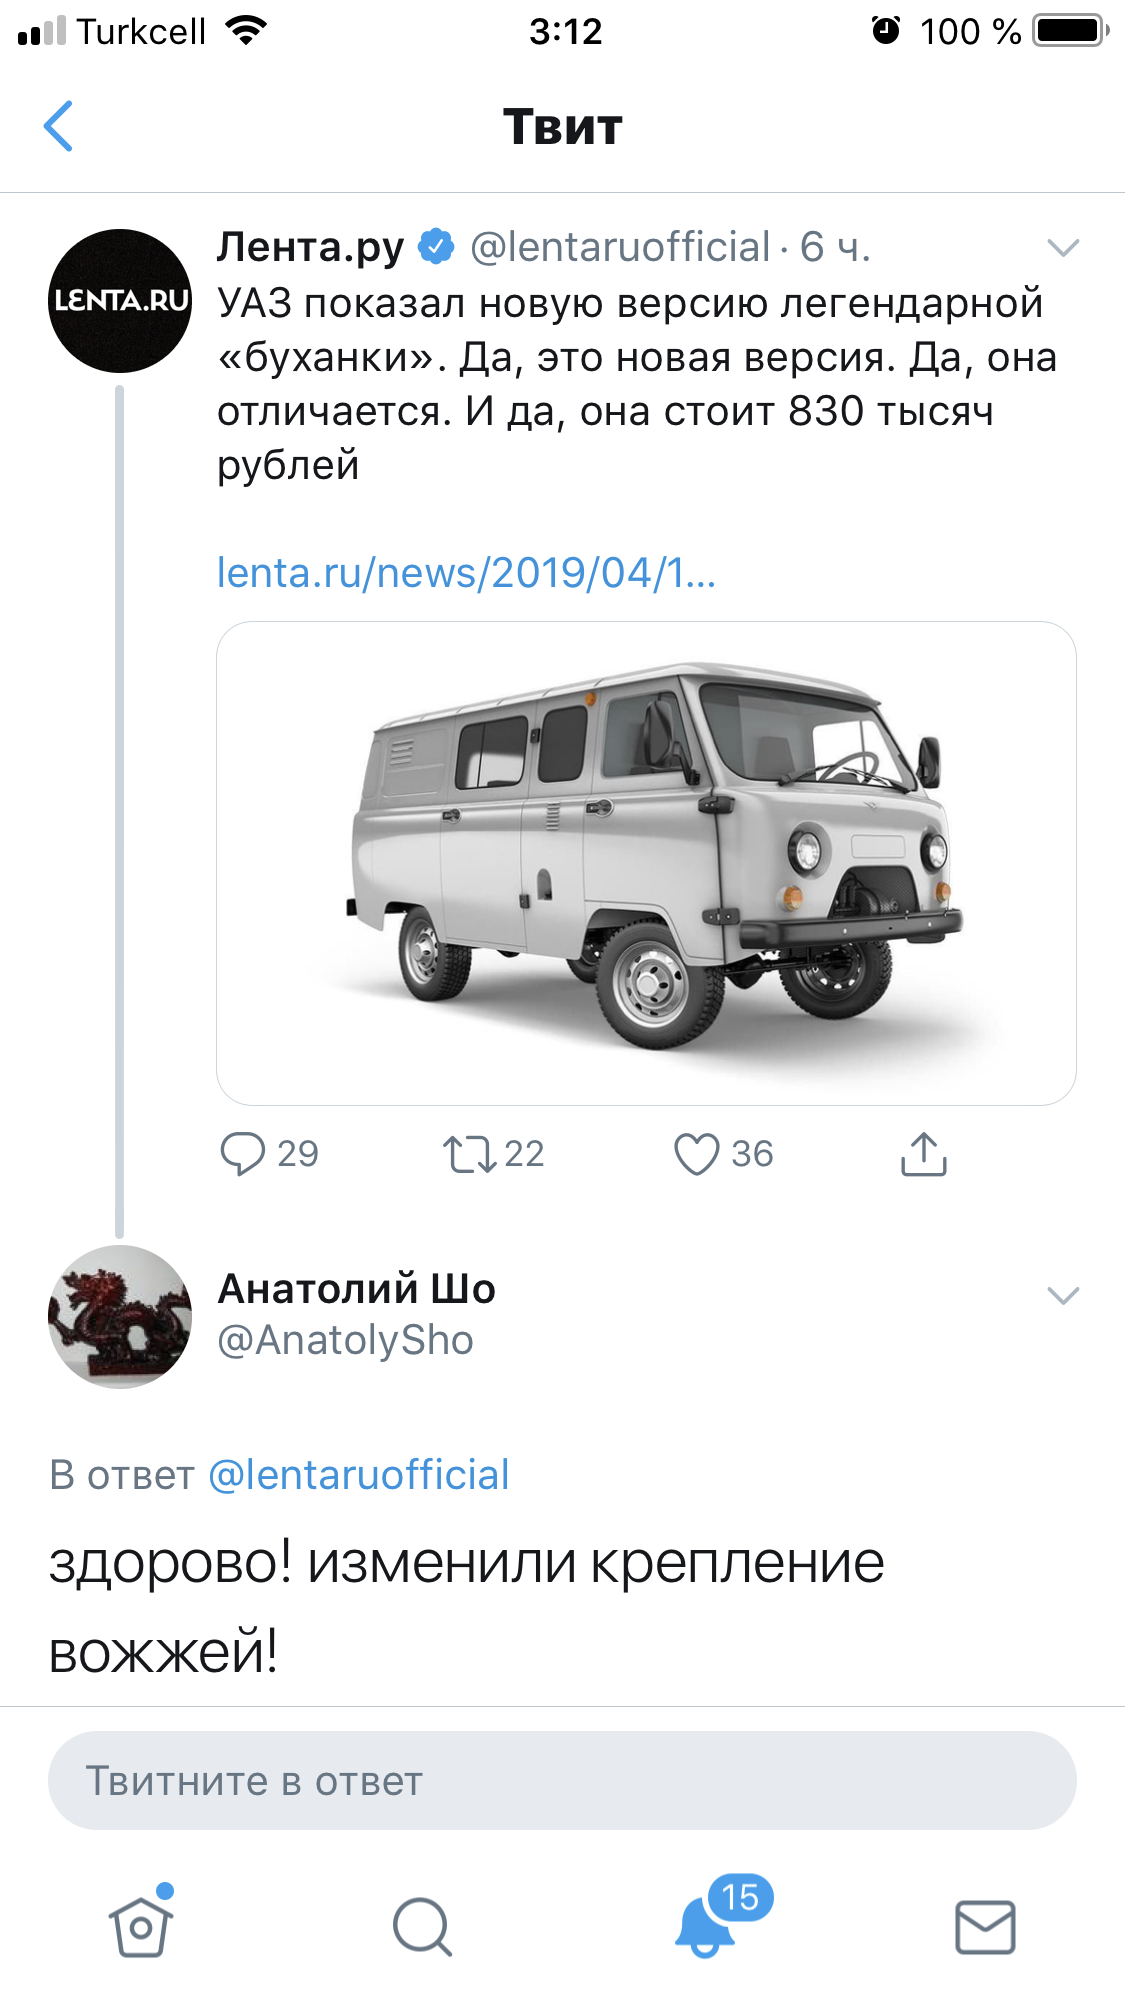The image size is (1125, 2001).
Task: Expand the Lenta.ru tweet options chevron
Action: (x=1062, y=248)
